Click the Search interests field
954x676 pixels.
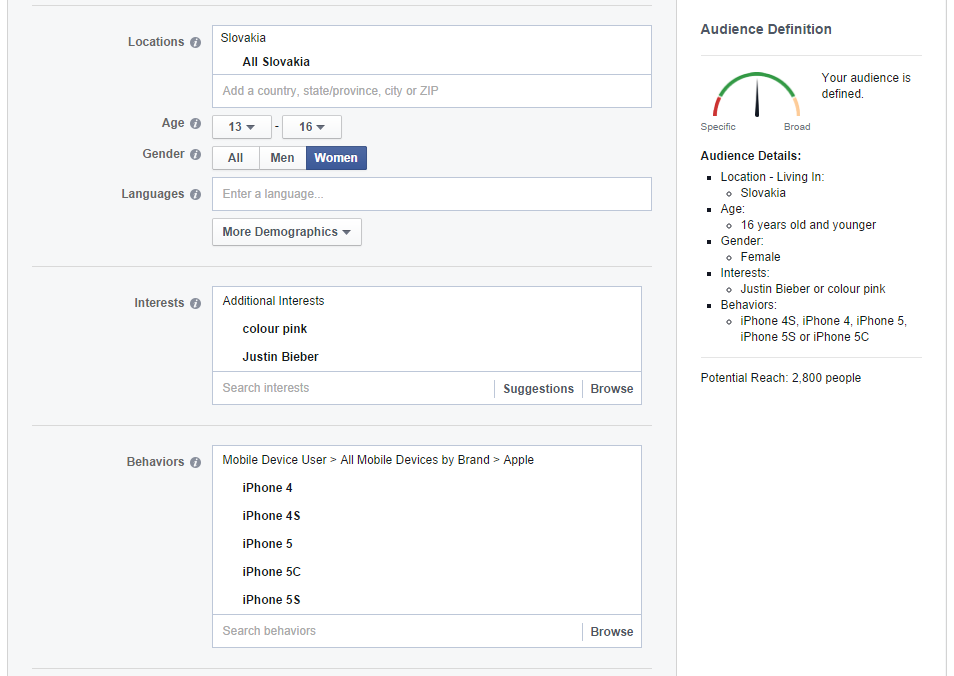(x=352, y=388)
